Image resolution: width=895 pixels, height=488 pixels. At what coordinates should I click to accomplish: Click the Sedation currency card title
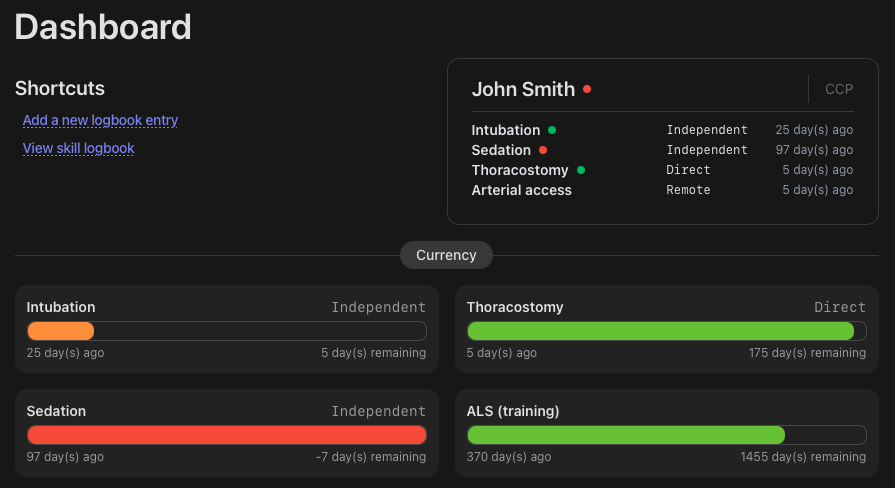click(56, 411)
